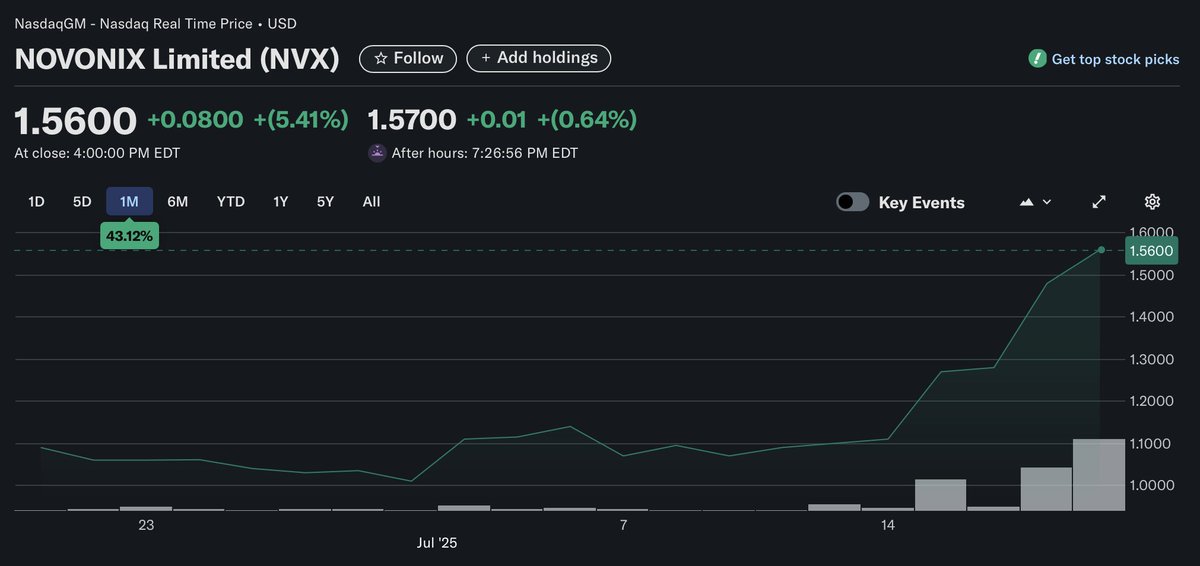Expand chart to full screen
Viewport: 1200px width, 566px height.
pyautogui.click(x=1099, y=202)
